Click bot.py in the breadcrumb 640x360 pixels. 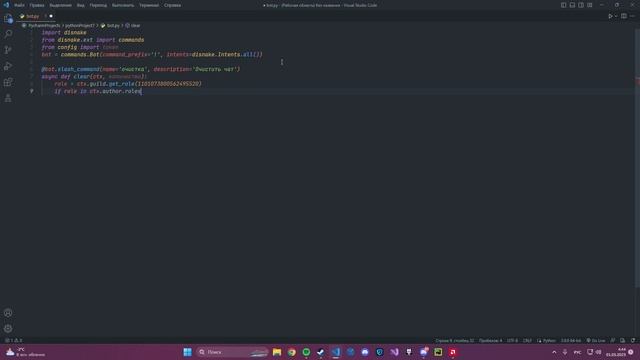(113, 25)
